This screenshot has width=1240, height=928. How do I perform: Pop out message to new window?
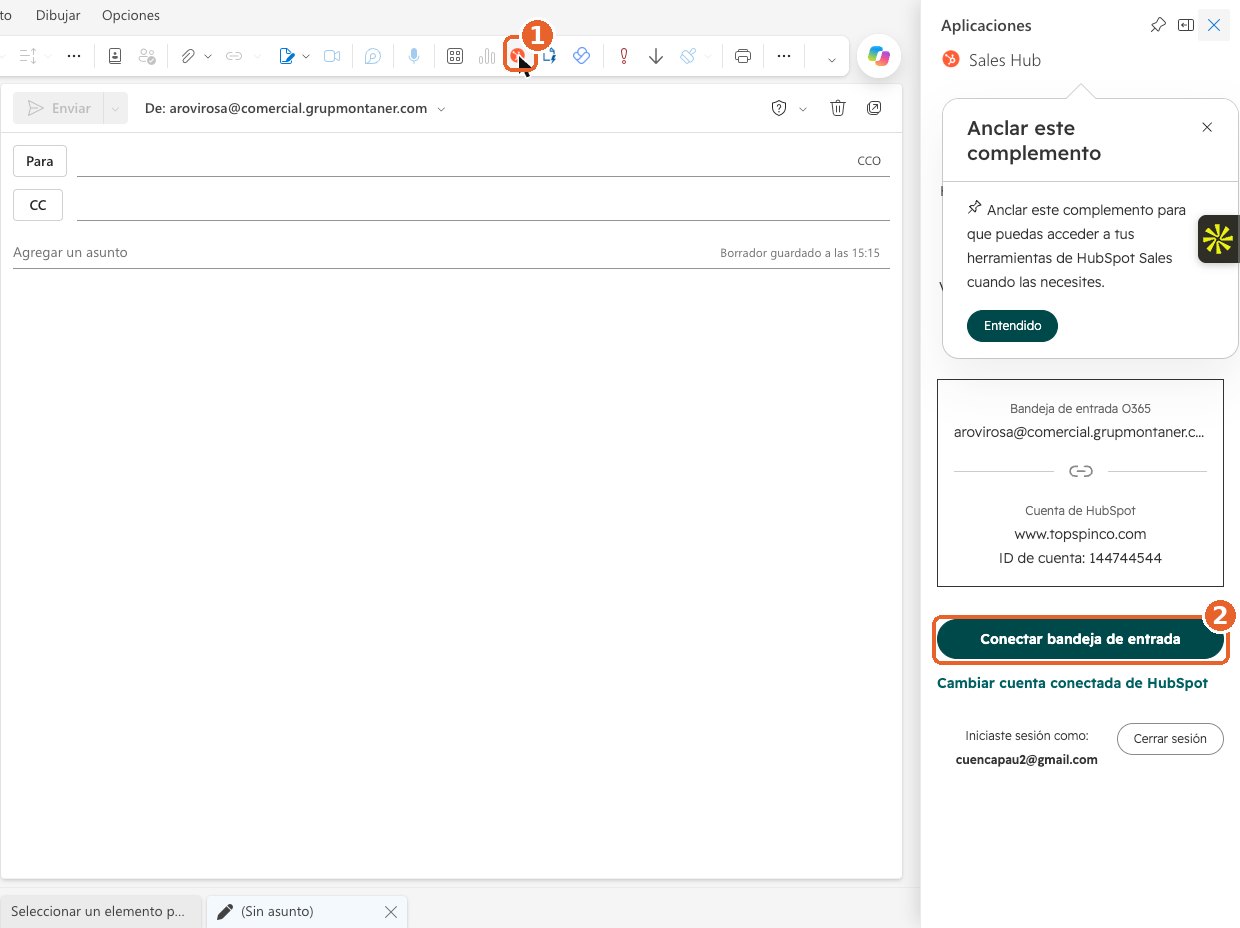[x=874, y=108]
